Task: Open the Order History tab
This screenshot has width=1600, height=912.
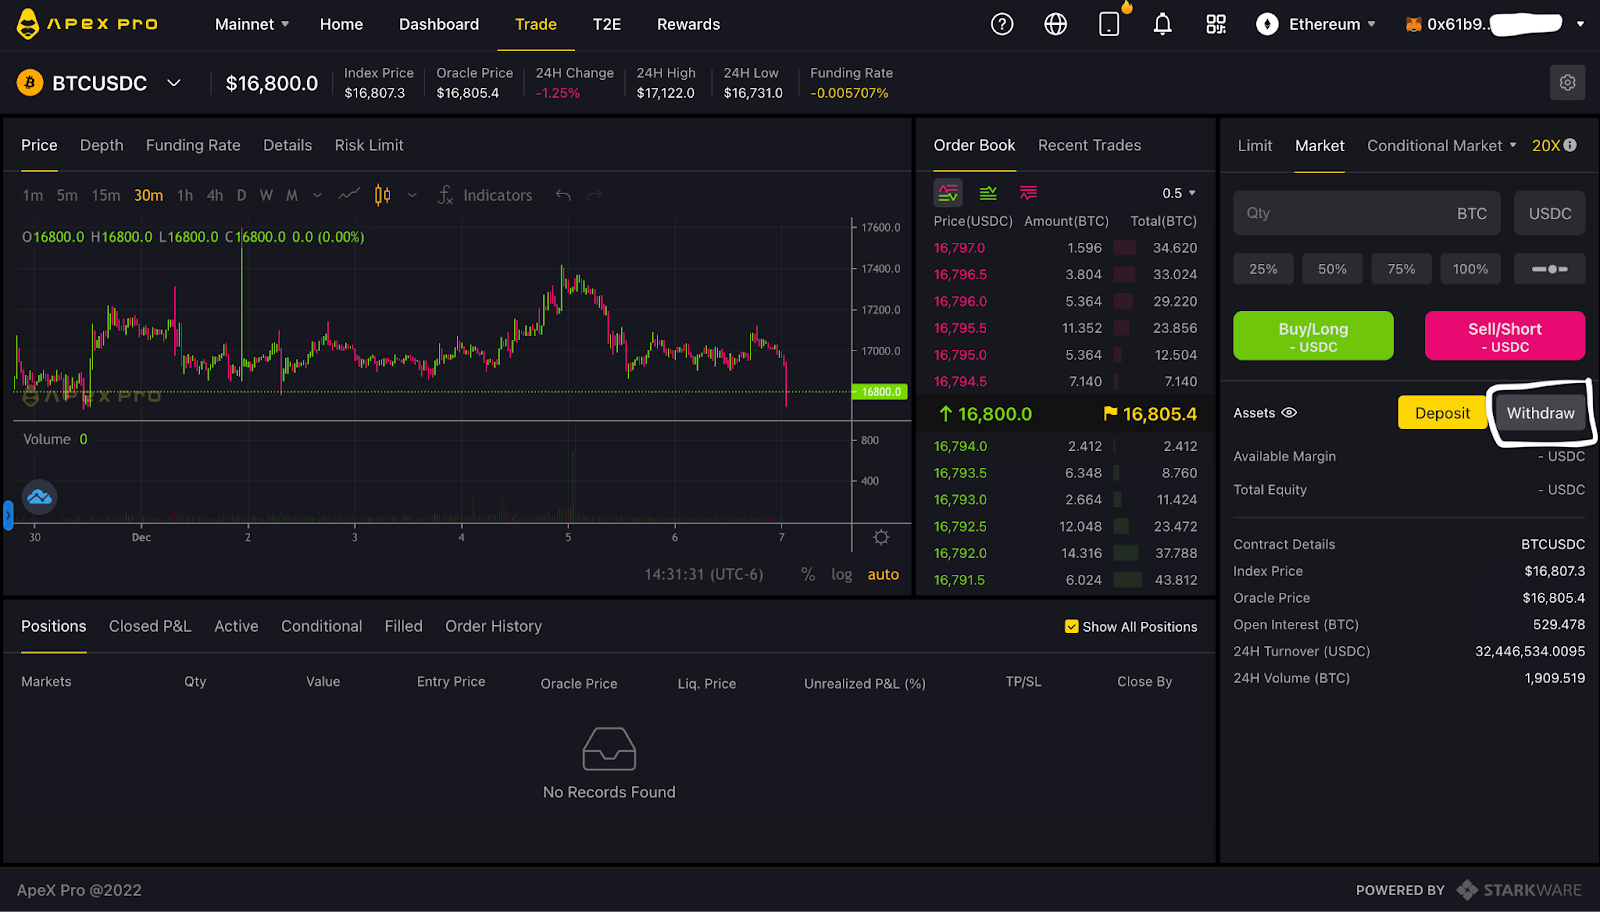Action: 494,626
